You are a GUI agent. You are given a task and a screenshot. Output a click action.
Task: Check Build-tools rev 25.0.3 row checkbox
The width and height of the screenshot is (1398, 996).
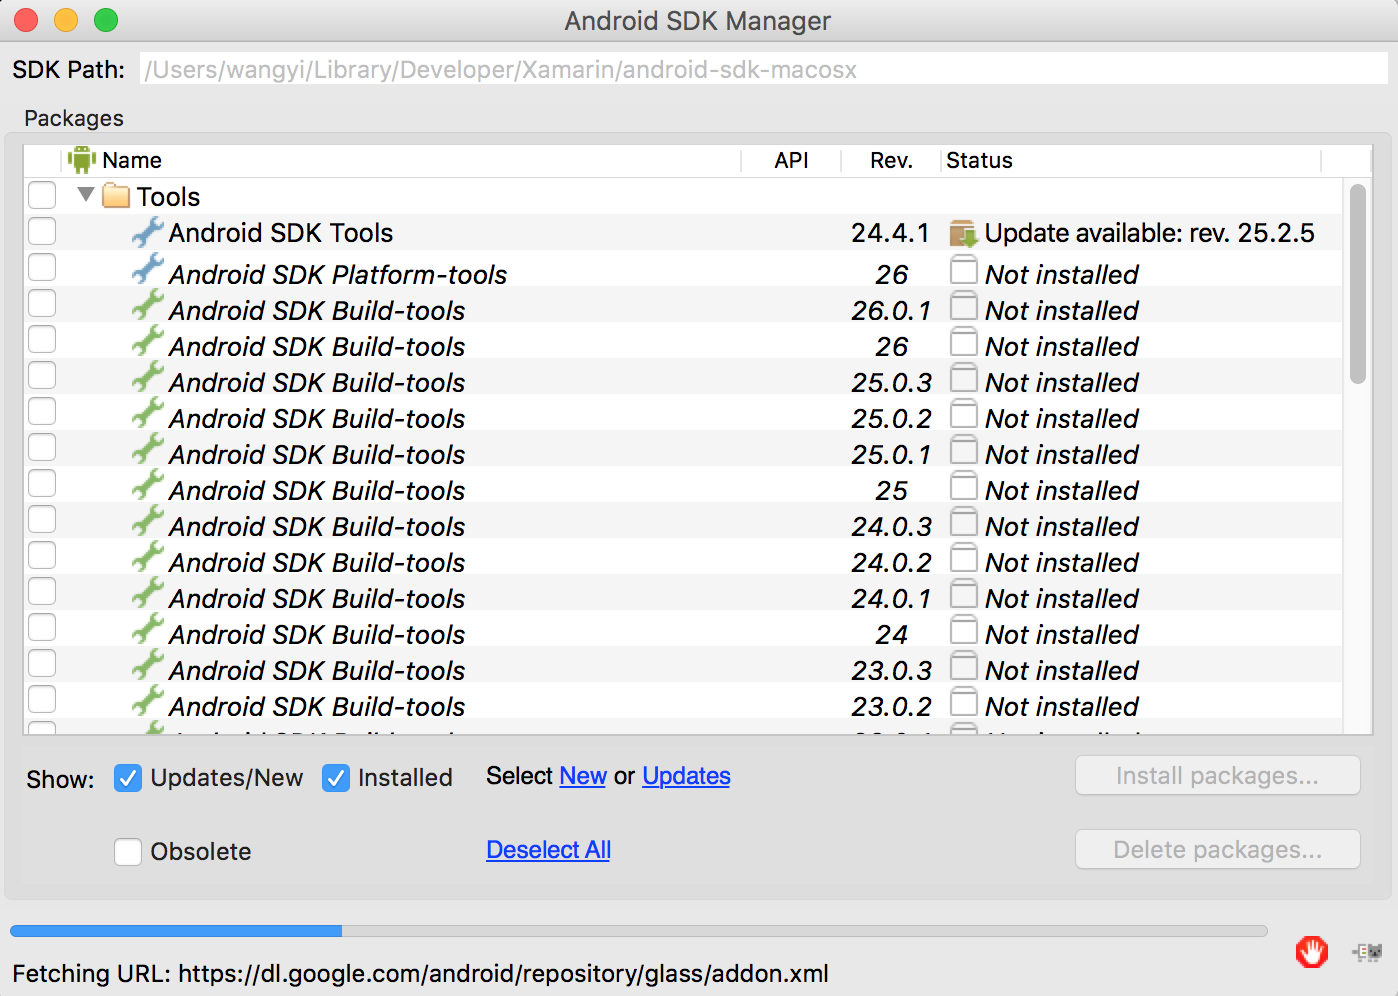(42, 375)
